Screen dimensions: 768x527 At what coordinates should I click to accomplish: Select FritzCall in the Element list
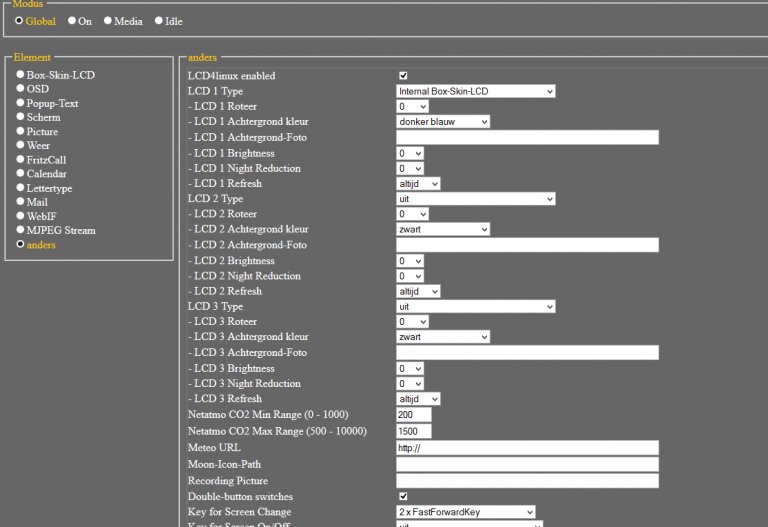pyautogui.click(x=20, y=160)
